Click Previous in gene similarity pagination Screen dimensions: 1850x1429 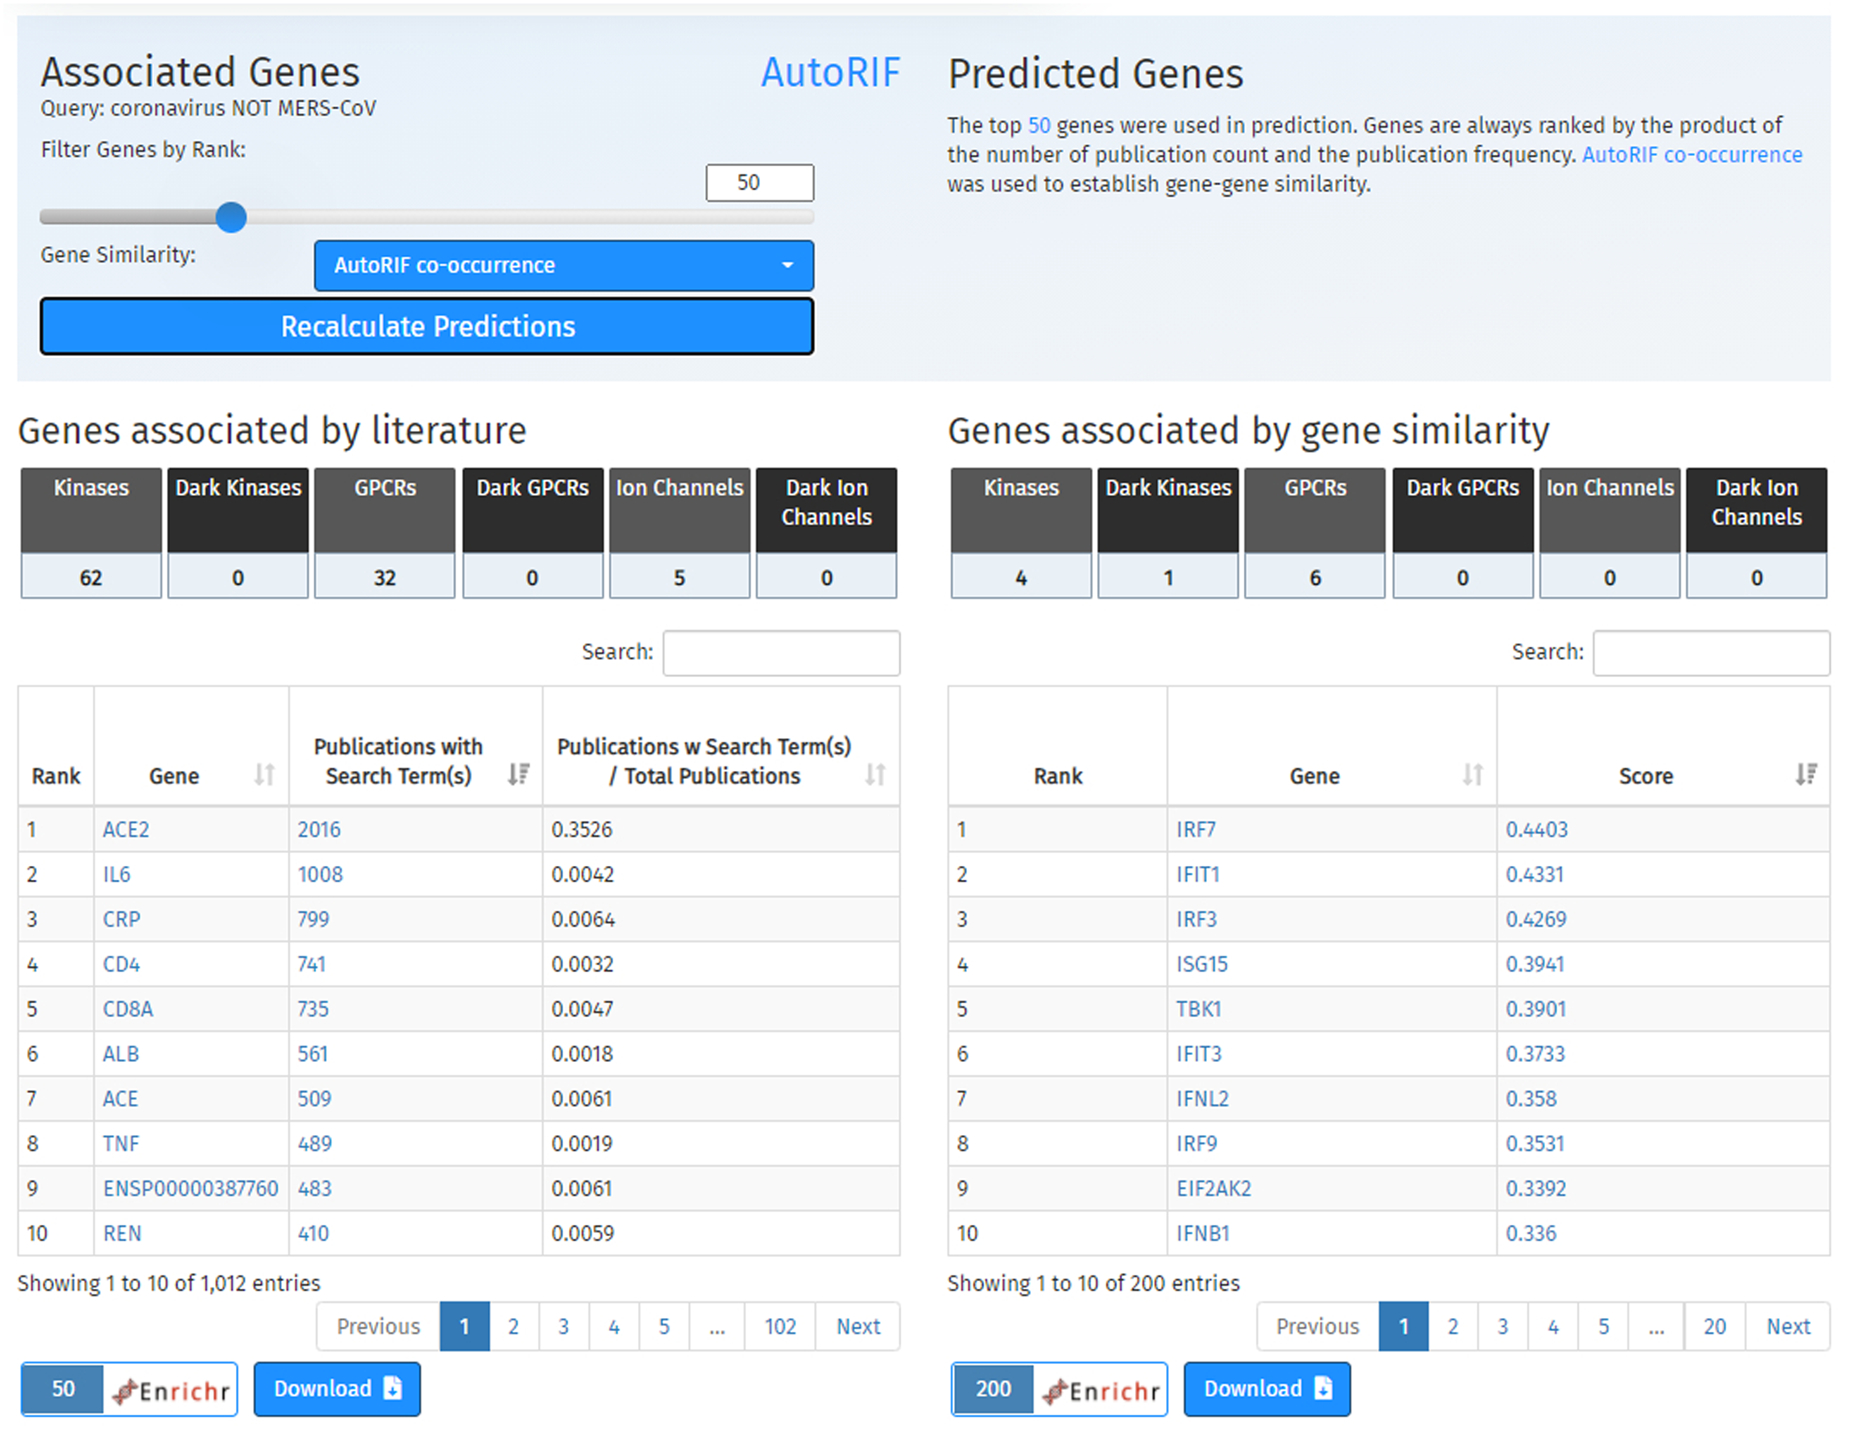1318,1327
